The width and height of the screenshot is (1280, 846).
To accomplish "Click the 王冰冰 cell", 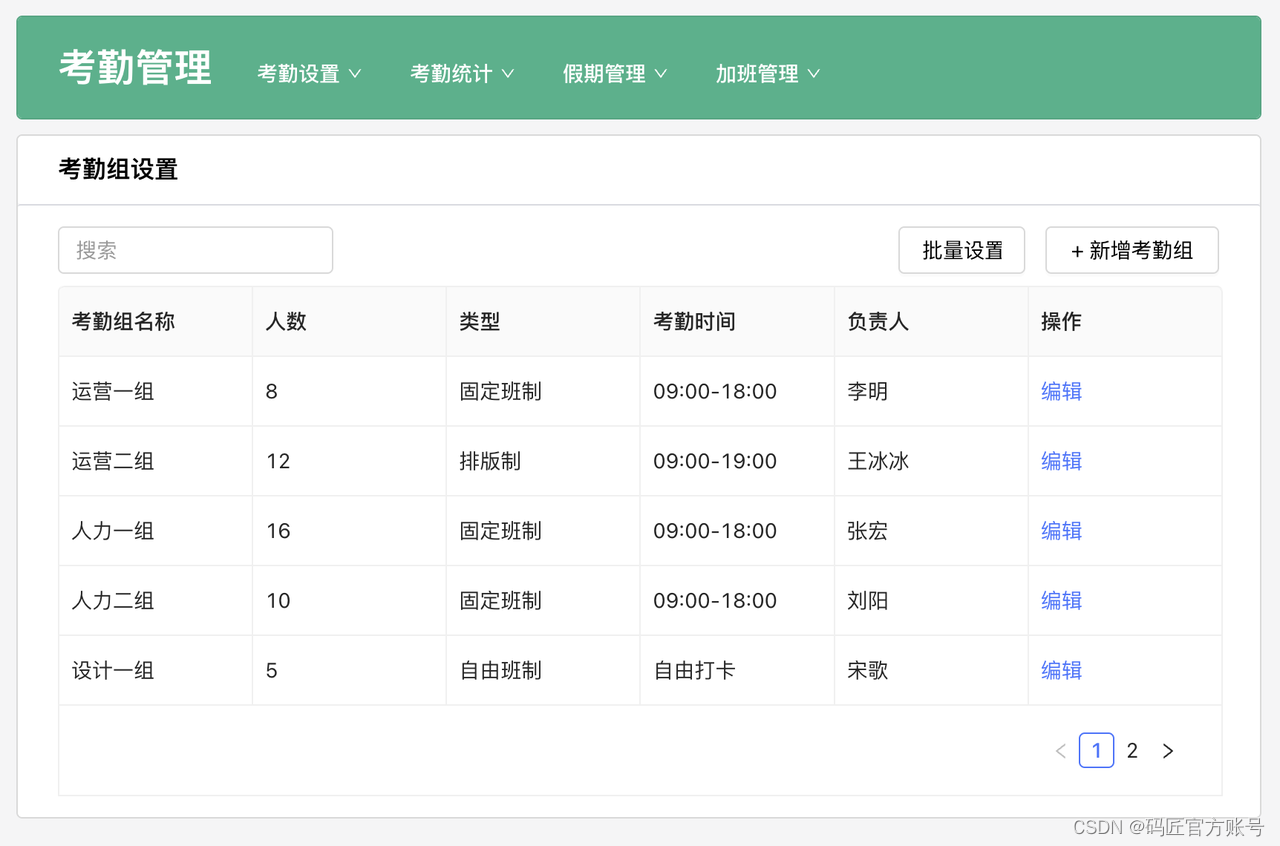I will (x=931, y=461).
